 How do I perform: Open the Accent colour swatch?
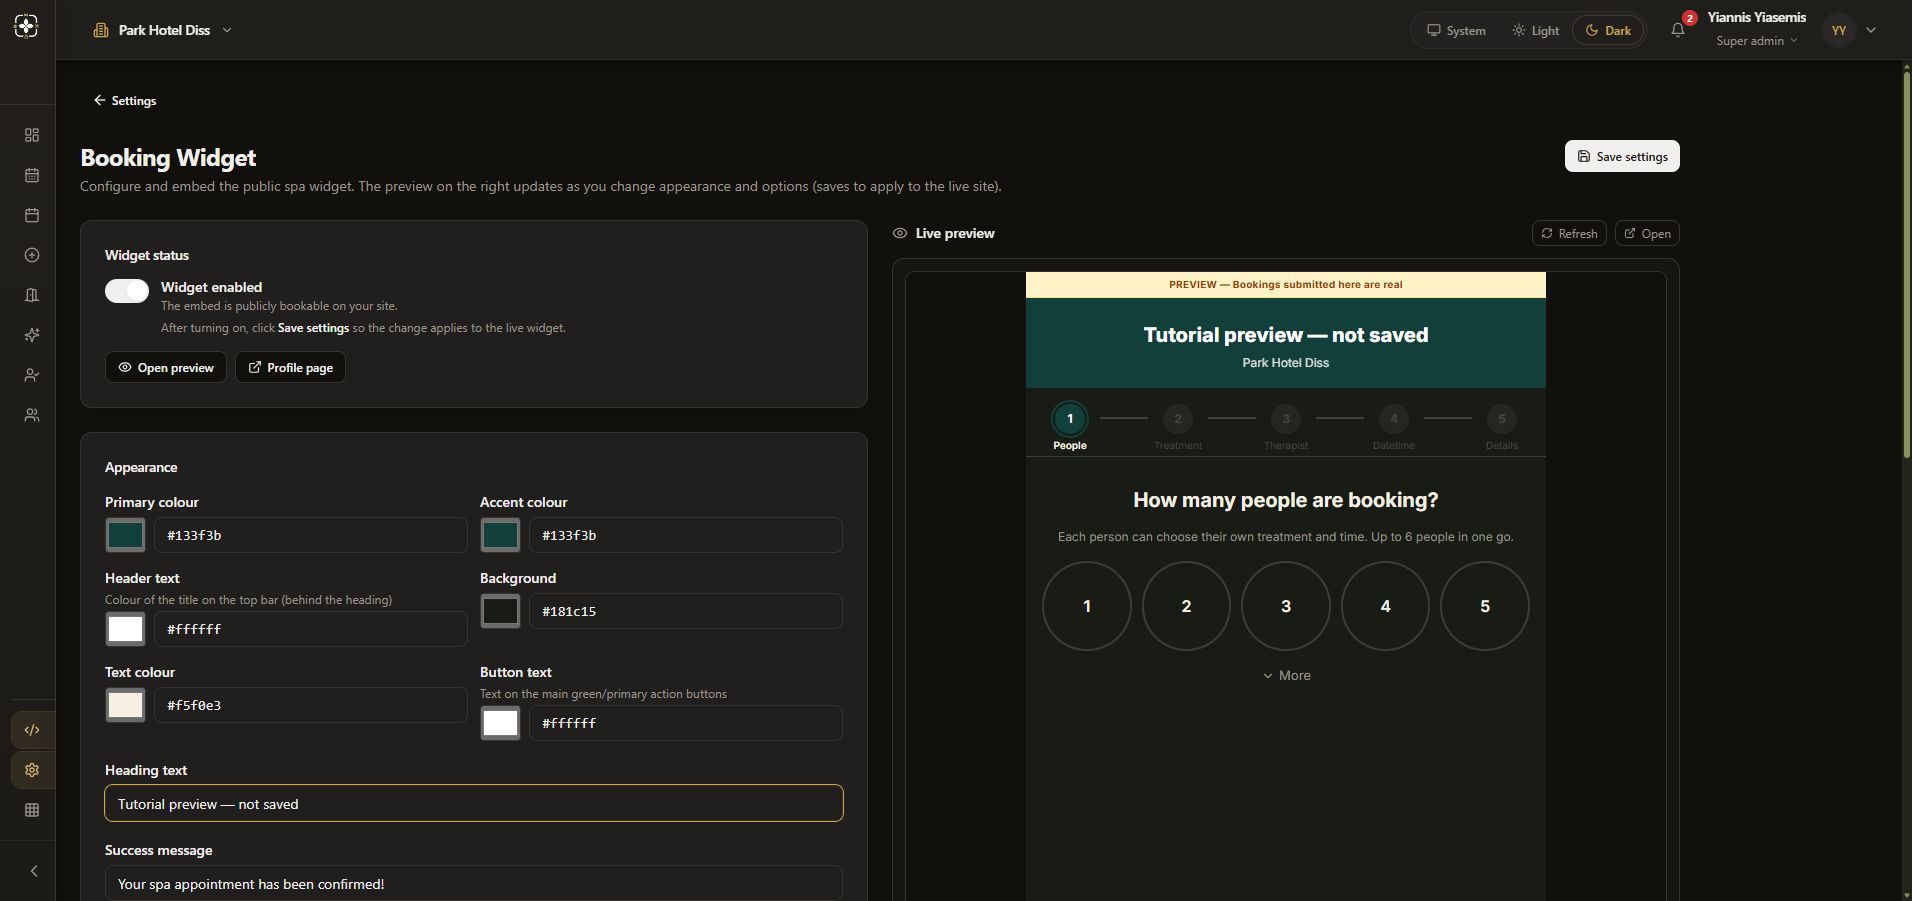[x=500, y=535]
